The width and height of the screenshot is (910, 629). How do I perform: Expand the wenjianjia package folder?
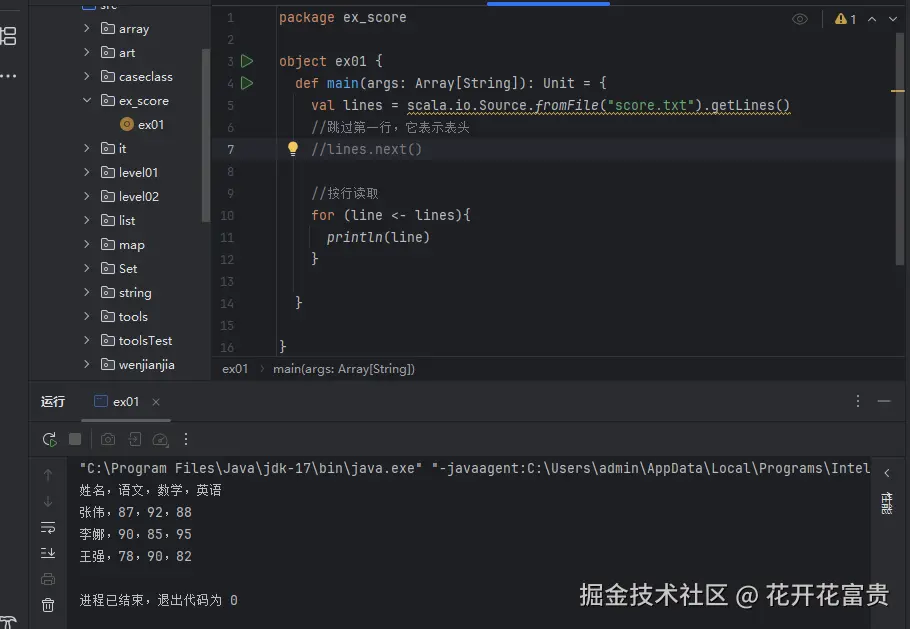click(x=87, y=364)
